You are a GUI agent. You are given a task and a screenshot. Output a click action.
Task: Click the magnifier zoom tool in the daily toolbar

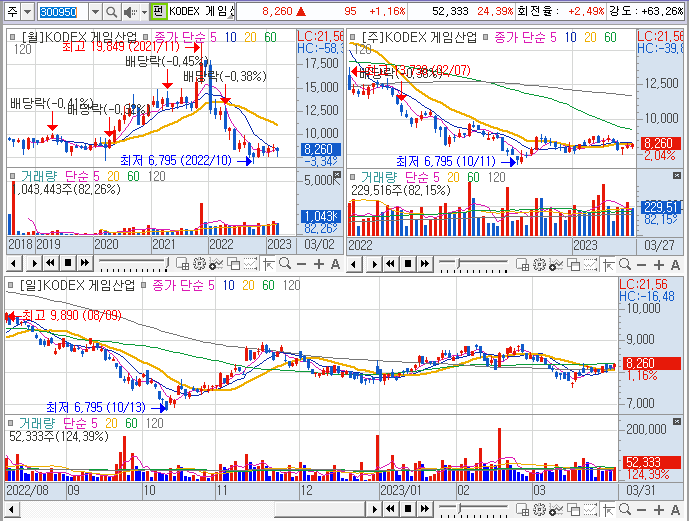coord(625,510)
